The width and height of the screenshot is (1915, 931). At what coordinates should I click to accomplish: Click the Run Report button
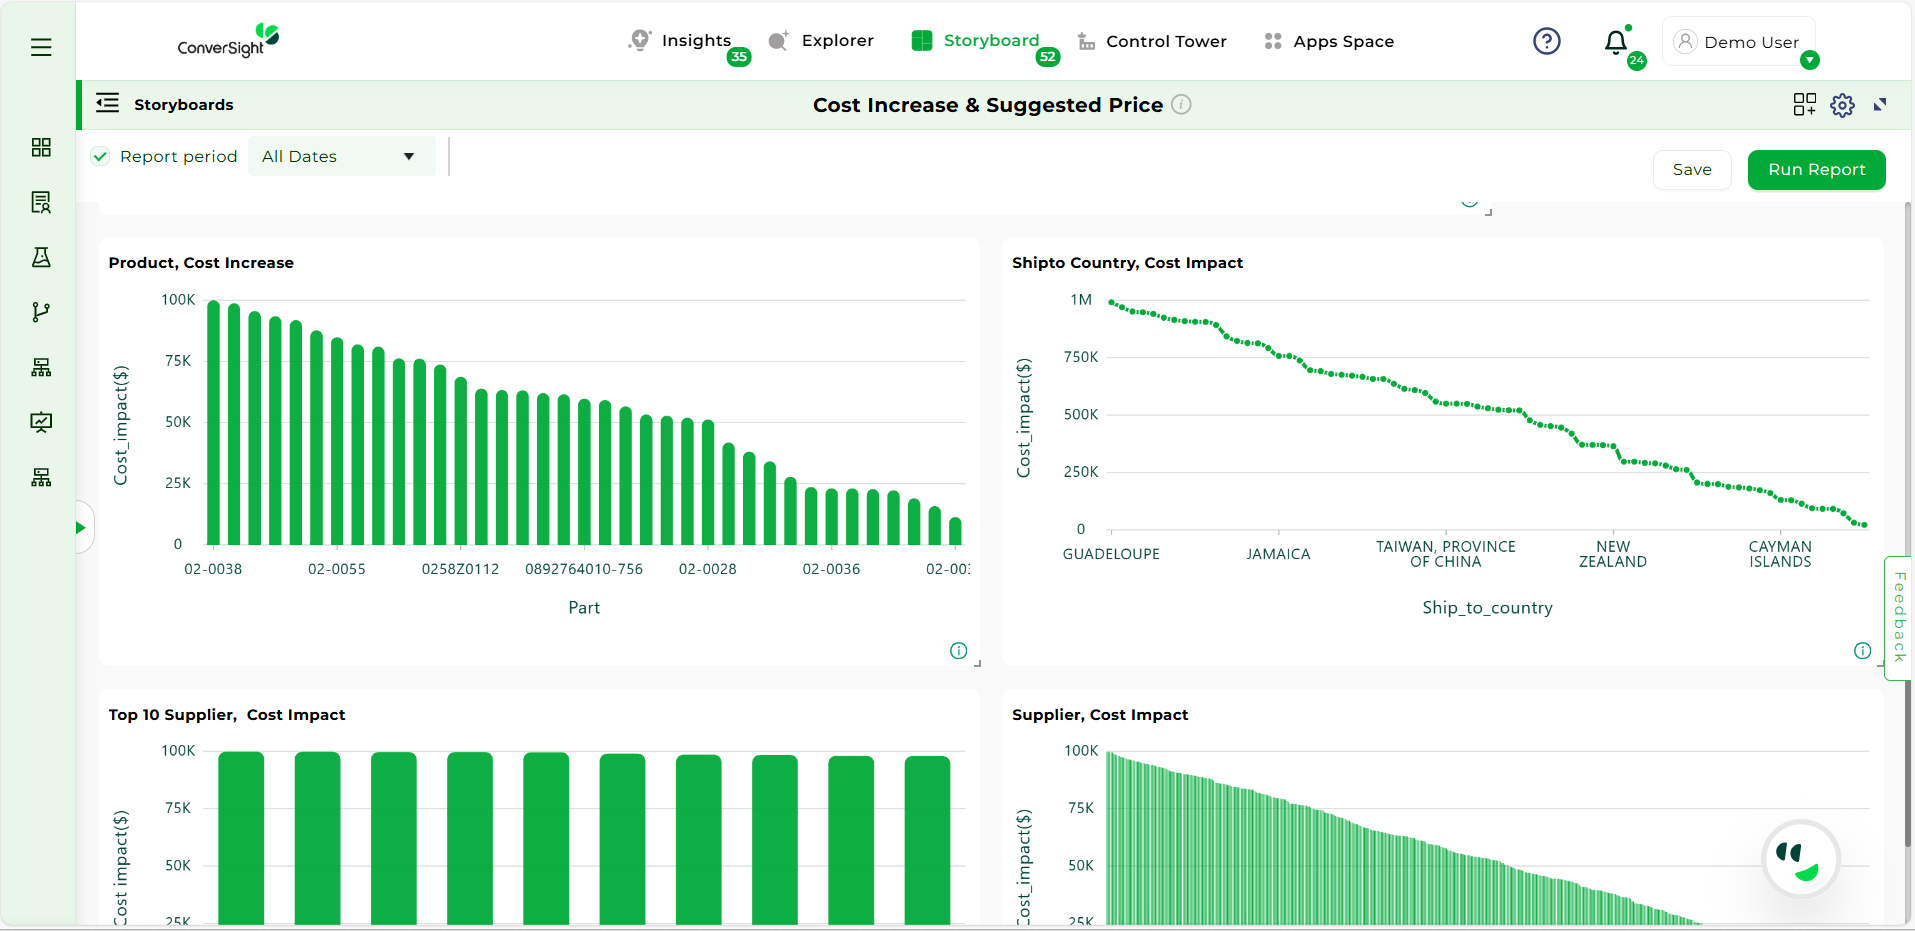1816,170
